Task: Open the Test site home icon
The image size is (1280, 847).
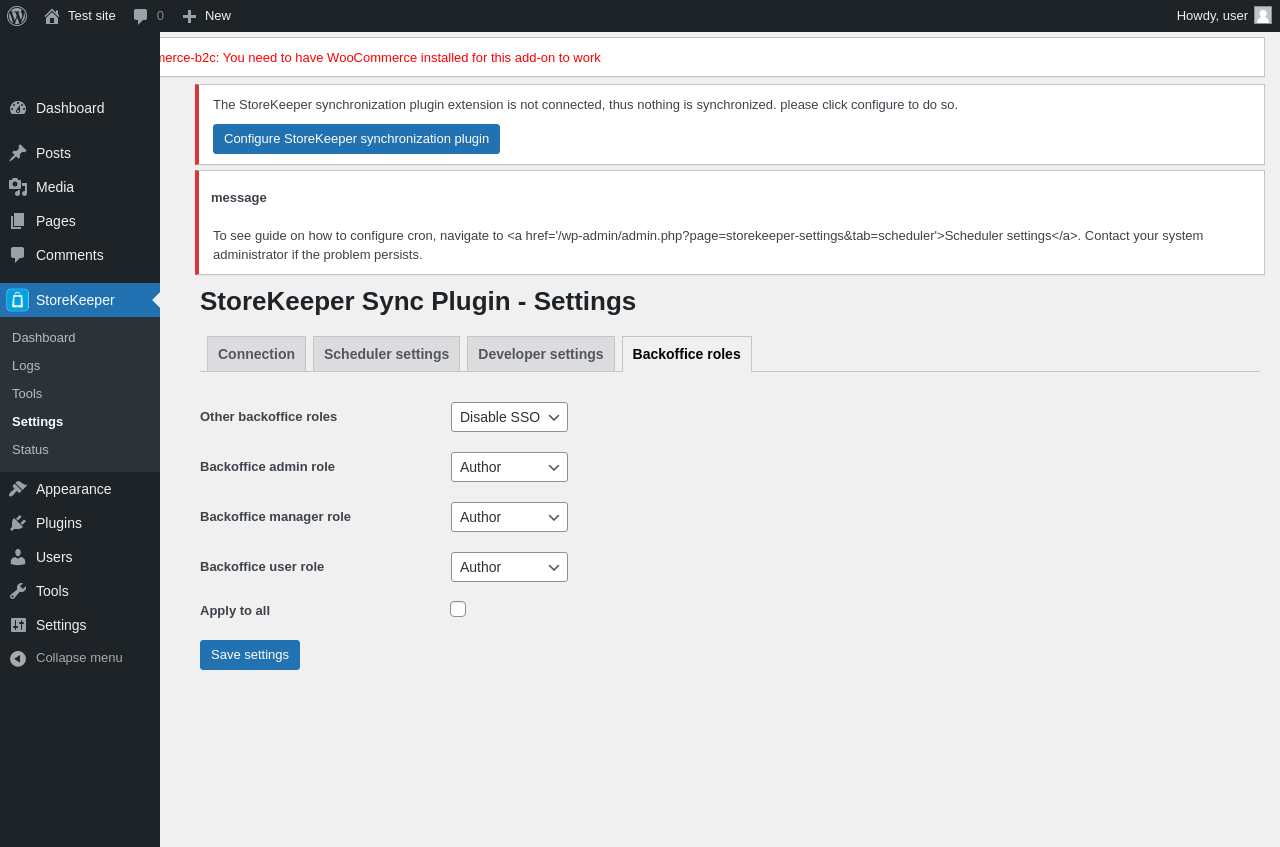Action: (52, 16)
